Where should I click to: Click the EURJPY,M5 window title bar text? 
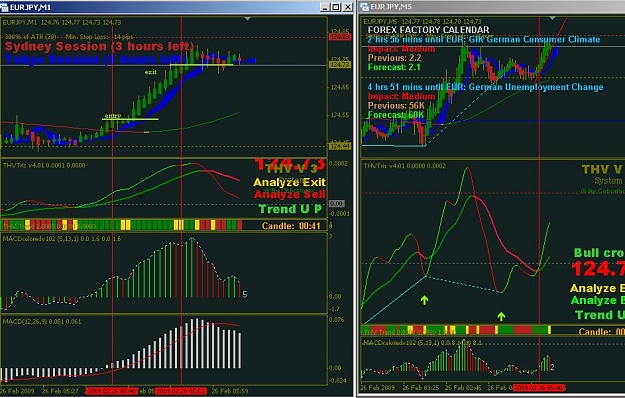(x=391, y=7)
